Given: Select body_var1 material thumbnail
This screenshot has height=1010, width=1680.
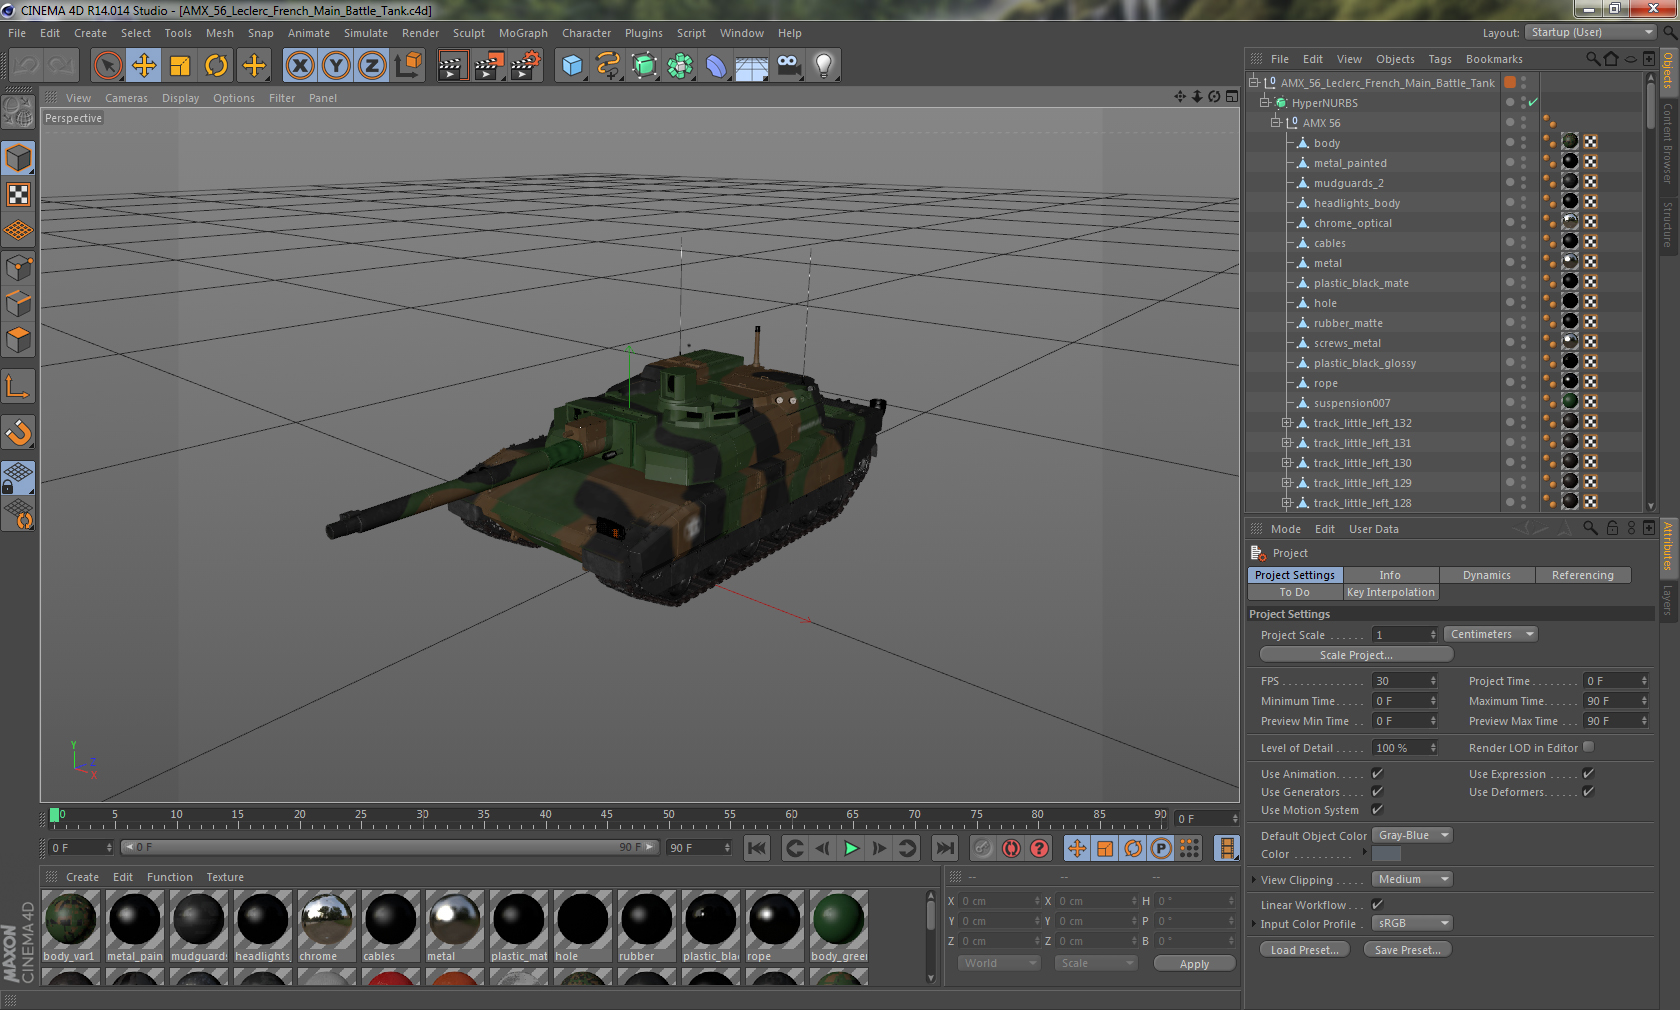Looking at the screenshot, I should [70, 919].
